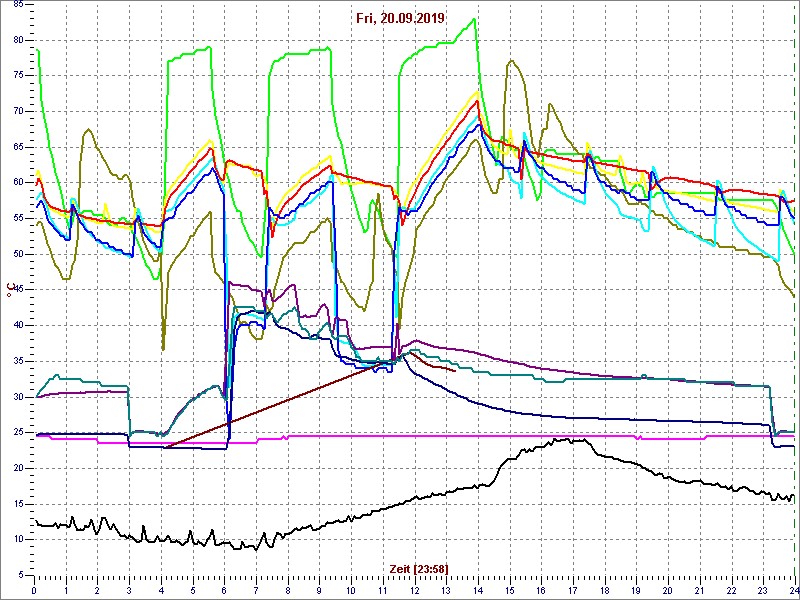Click the 'Zeit [23:58]' time axis caption

(419, 568)
